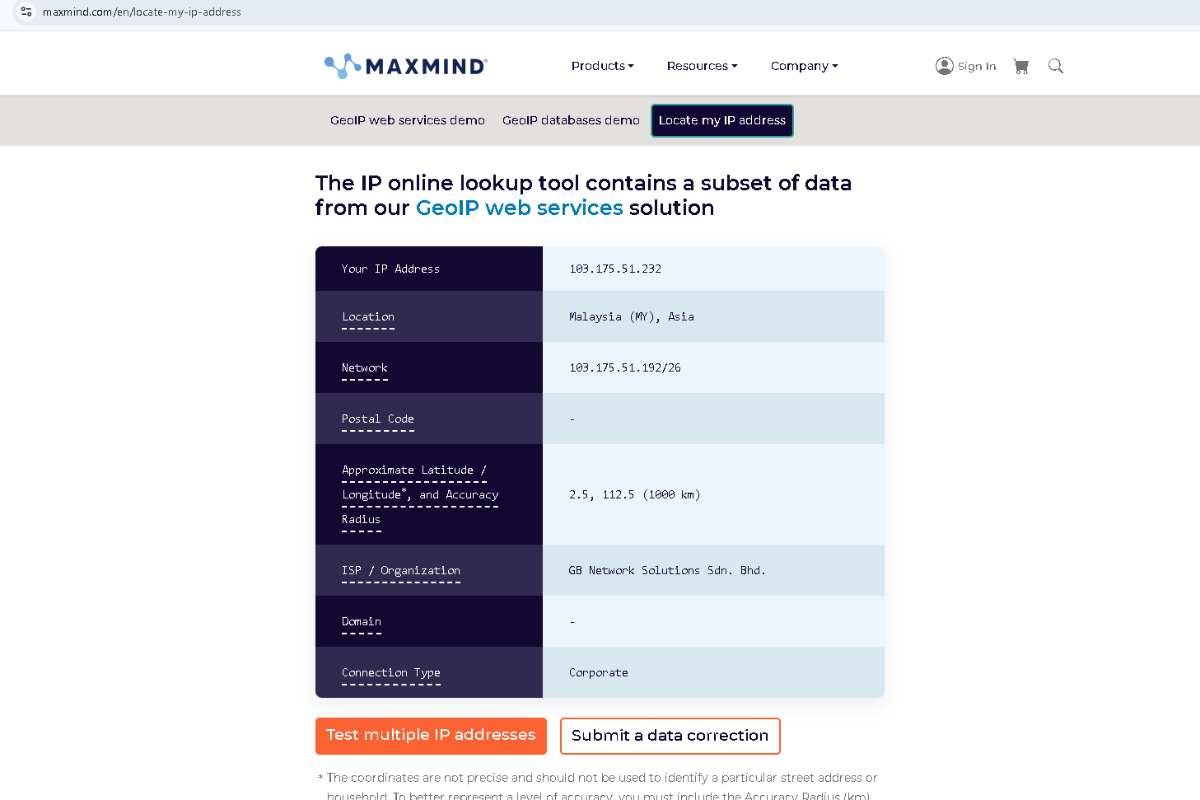Viewport: 1200px width, 800px height.
Task: Switch to GeoIP databases demo tab
Action: click(570, 120)
